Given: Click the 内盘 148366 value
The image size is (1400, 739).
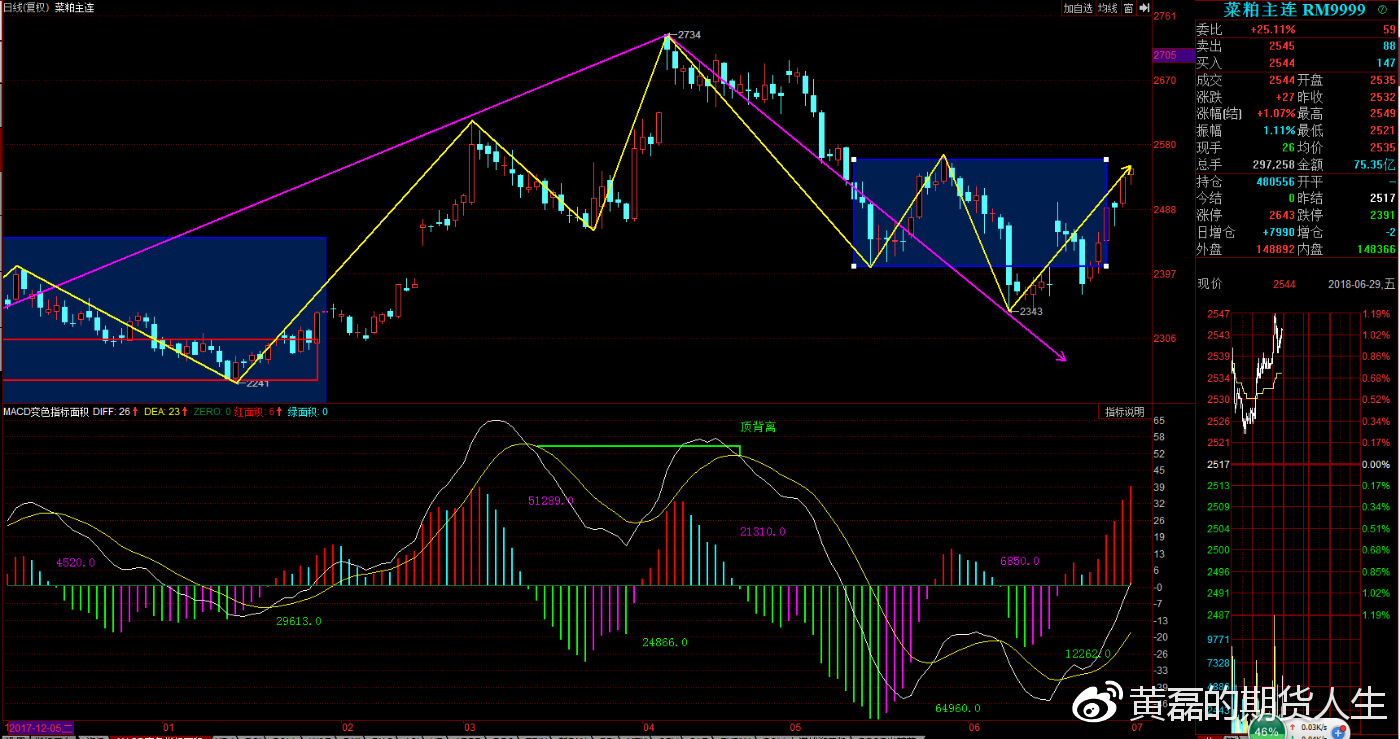Looking at the screenshot, I should click(1376, 250).
